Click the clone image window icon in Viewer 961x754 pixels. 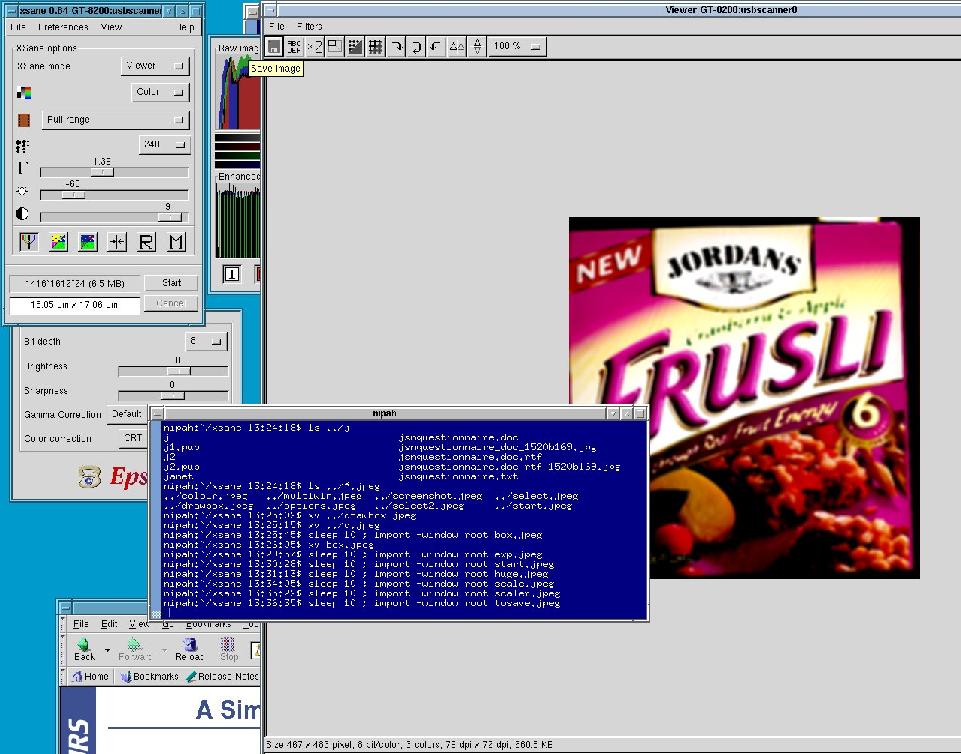click(x=335, y=47)
